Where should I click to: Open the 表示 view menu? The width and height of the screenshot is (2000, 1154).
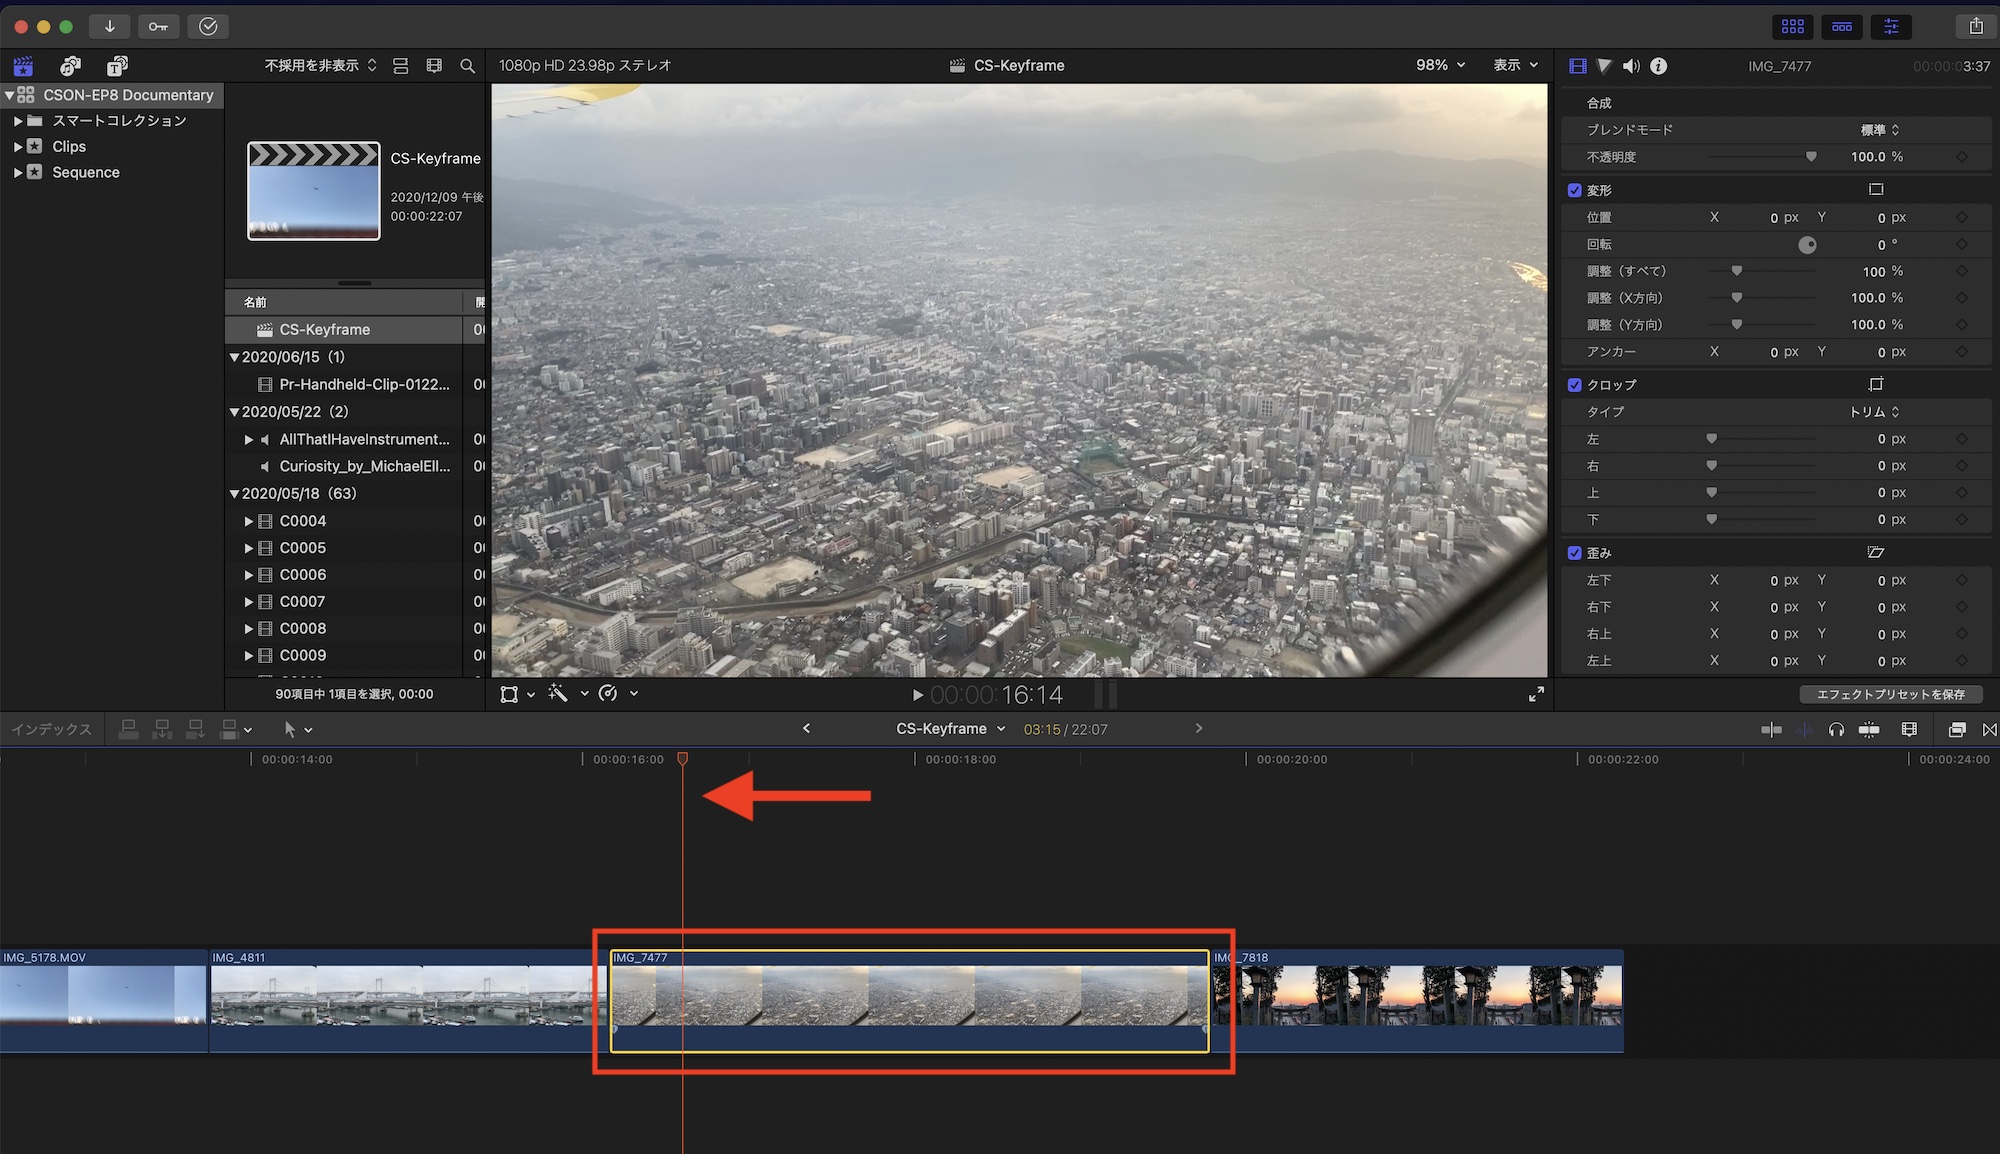click(x=1515, y=65)
